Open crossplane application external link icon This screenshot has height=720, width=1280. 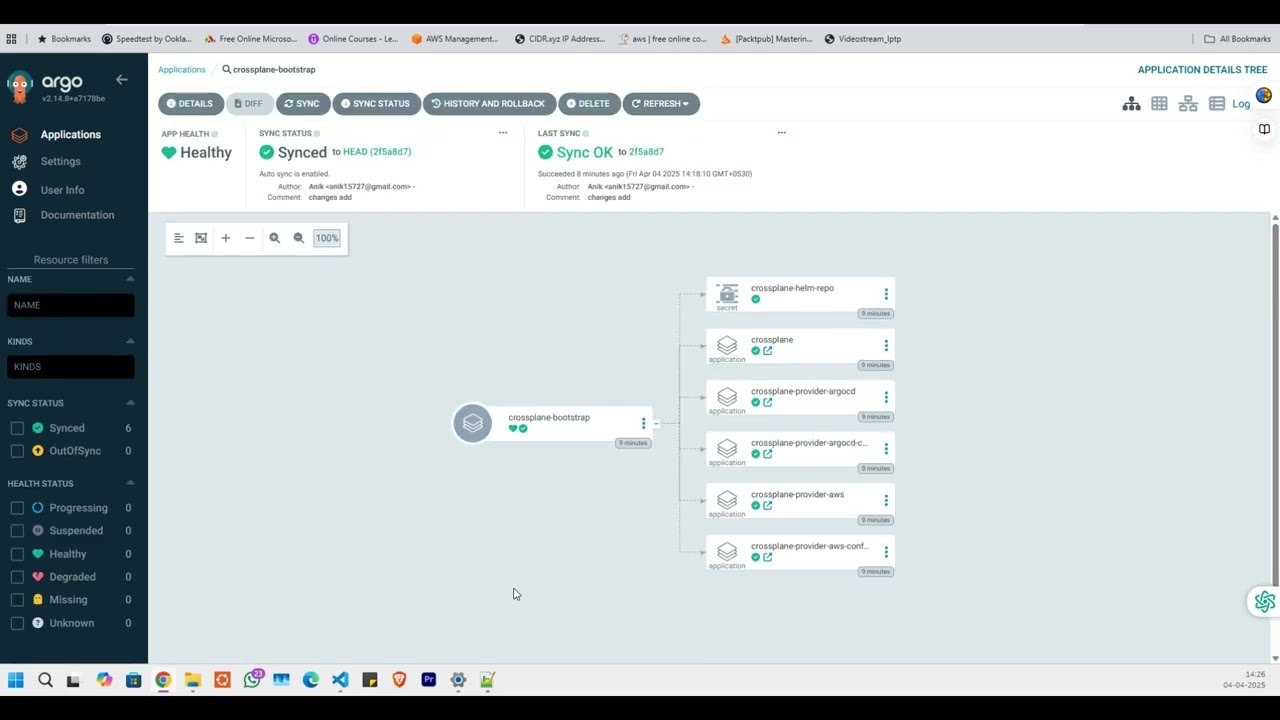point(768,351)
